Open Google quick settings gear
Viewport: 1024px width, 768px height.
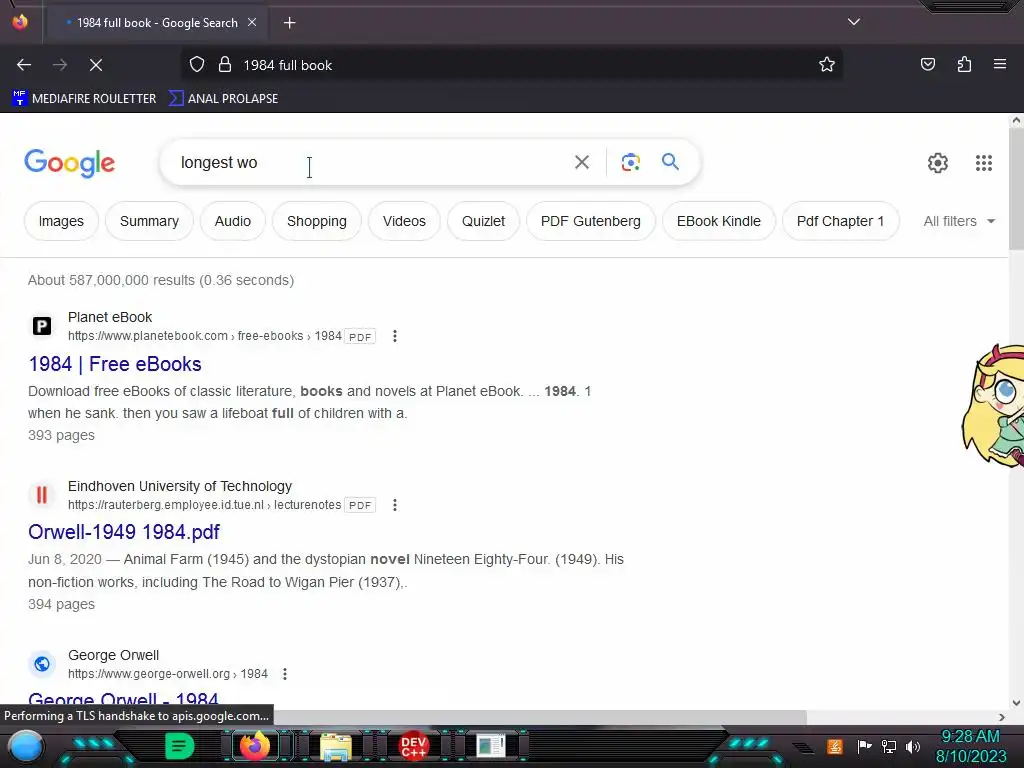pyautogui.click(x=938, y=163)
